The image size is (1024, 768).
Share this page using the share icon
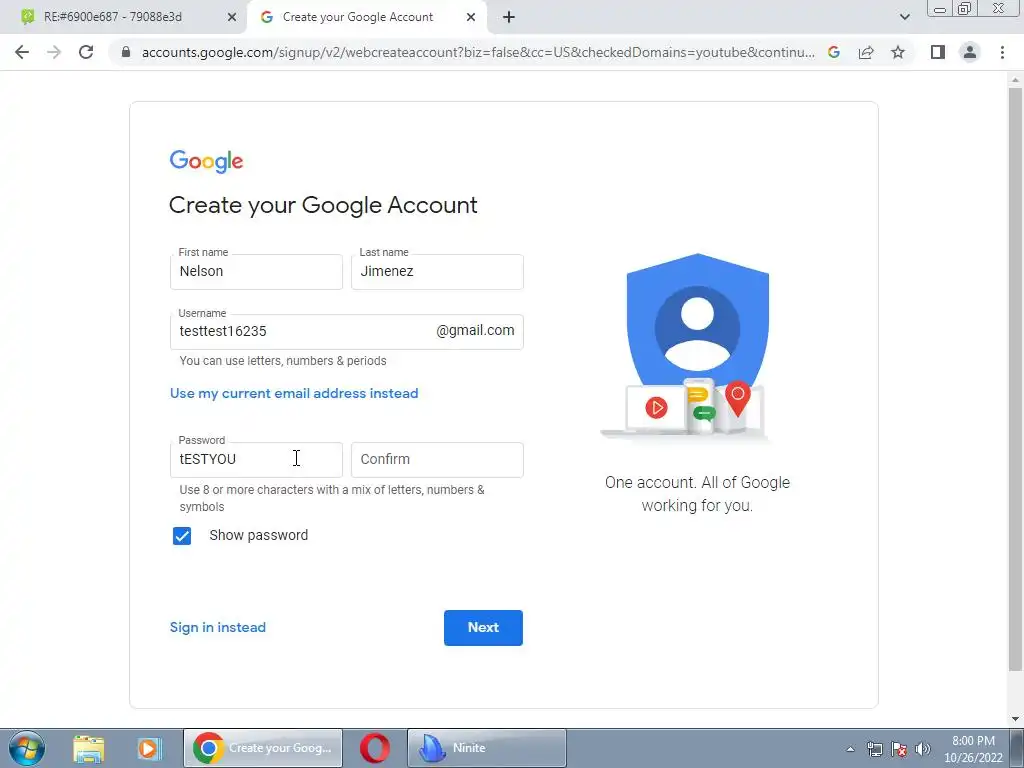click(866, 52)
